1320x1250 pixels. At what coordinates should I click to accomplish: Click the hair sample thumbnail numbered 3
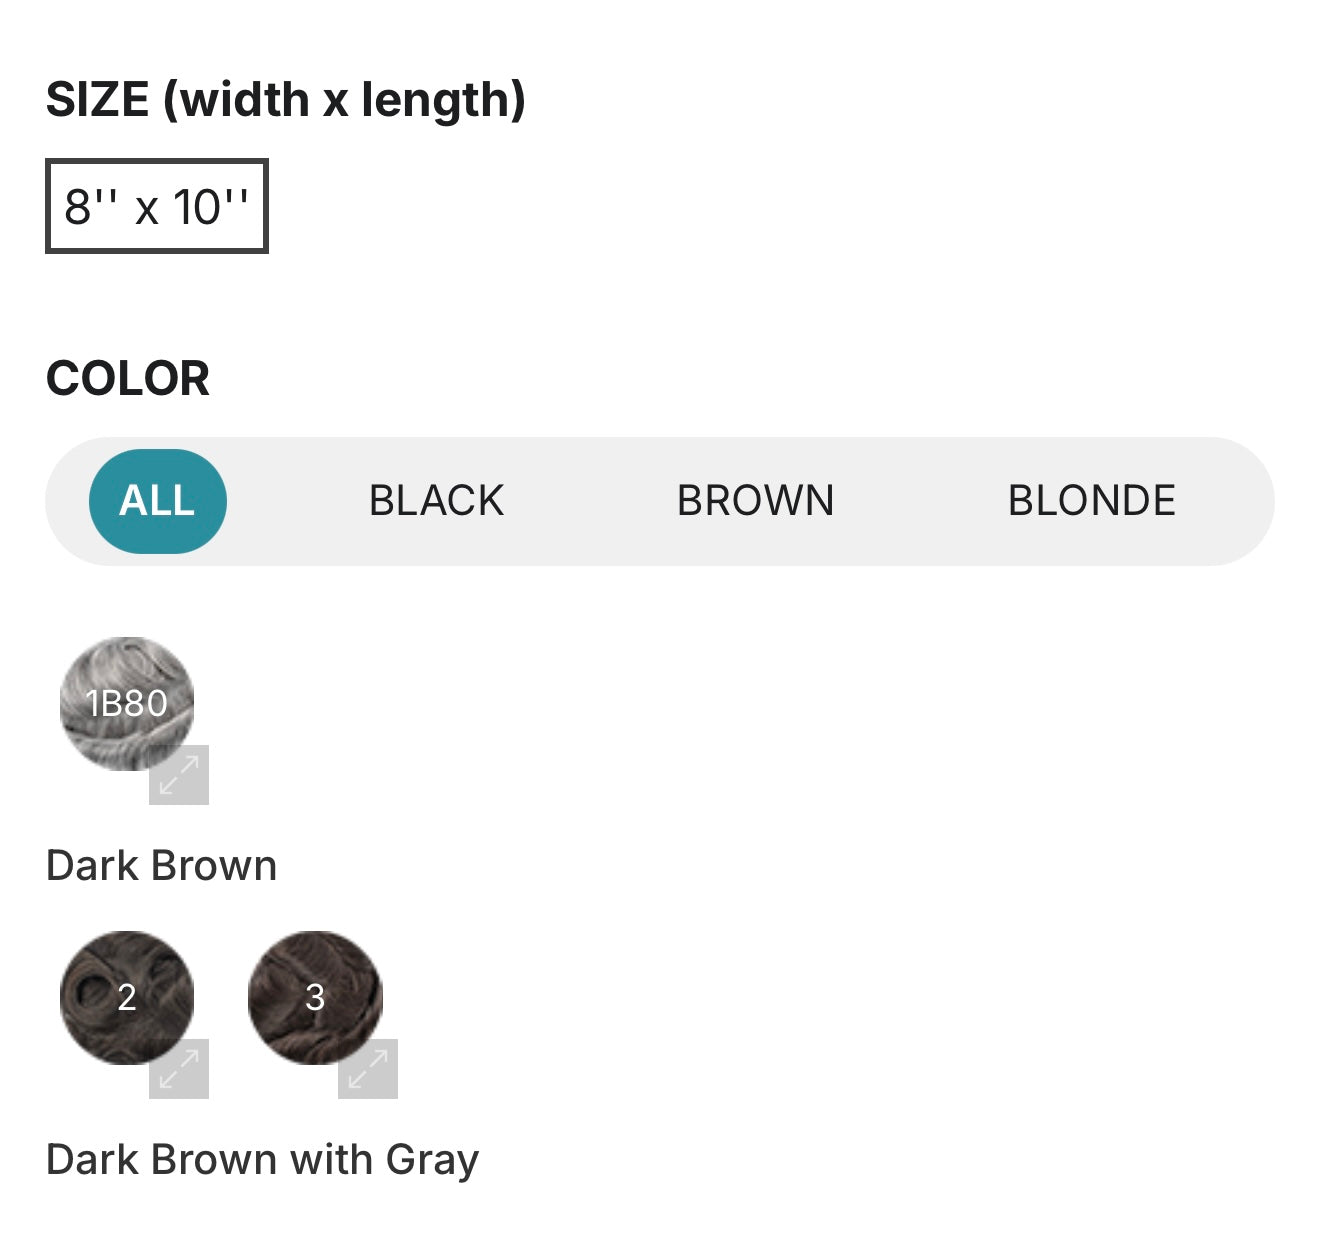[x=314, y=997]
